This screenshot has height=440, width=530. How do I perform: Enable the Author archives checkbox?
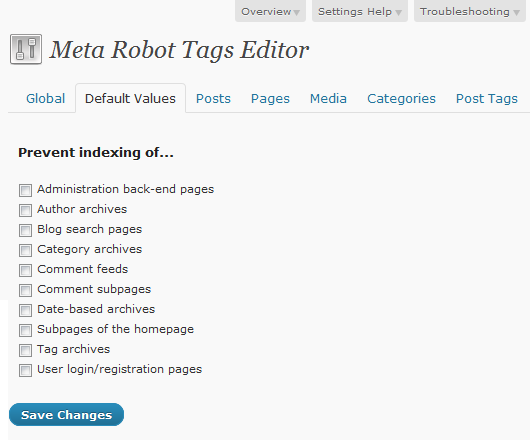(25, 210)
